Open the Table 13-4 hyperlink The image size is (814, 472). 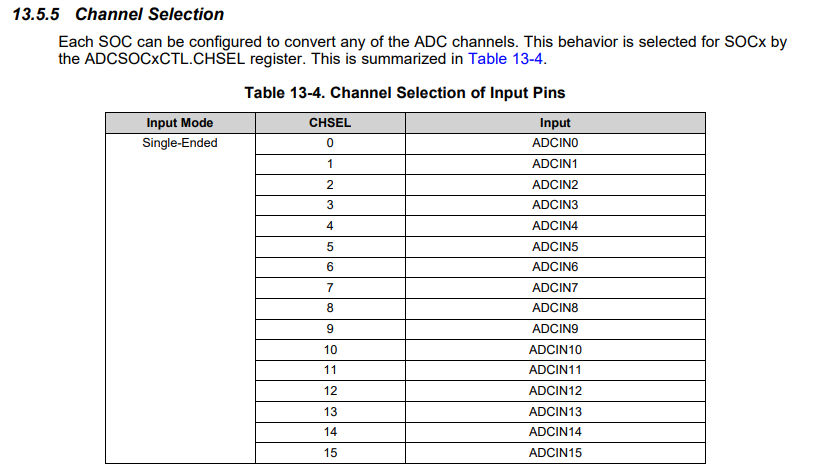coord(507,59)
